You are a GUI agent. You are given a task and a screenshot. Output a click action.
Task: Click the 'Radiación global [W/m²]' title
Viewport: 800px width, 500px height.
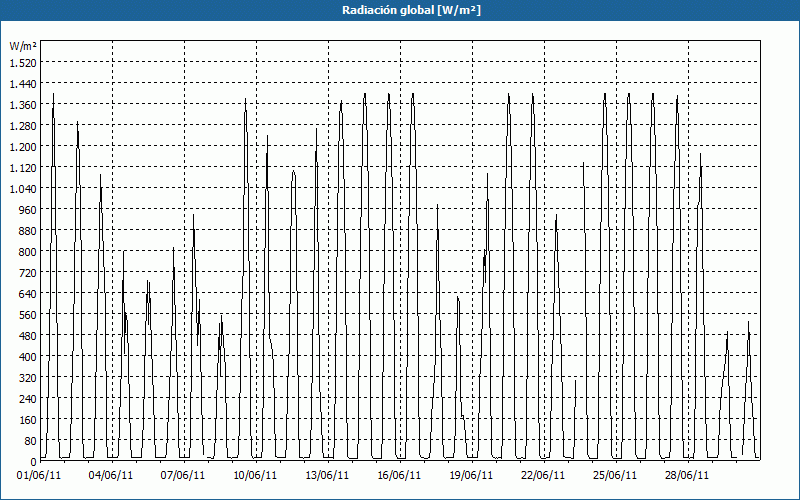click(x=411, y=10)
